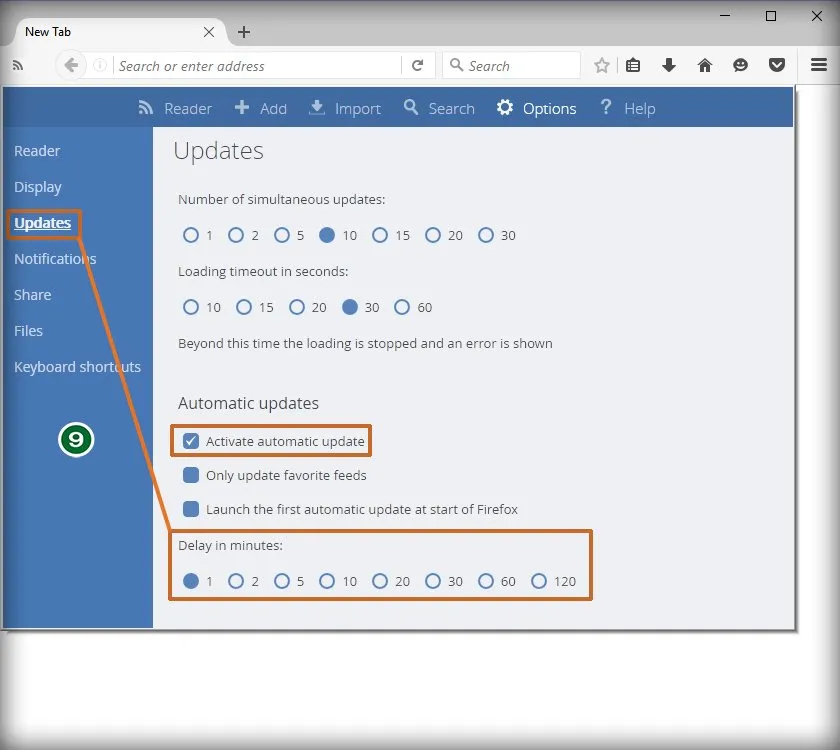Open Reader from the top navigation bar
This screenshot has height=750, width=840.
(175, 108)
